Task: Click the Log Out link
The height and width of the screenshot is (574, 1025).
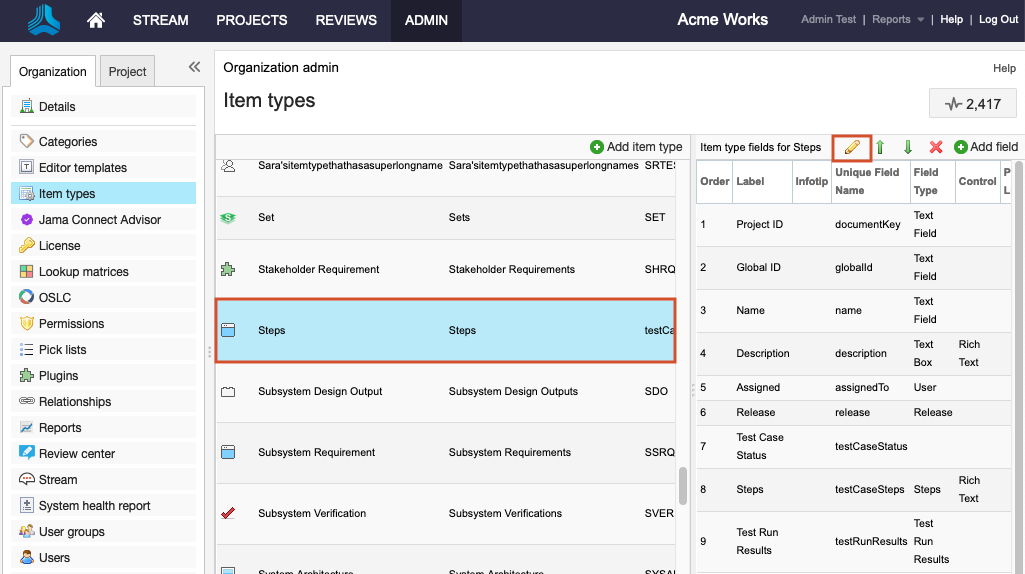Action: coord(998,20)
